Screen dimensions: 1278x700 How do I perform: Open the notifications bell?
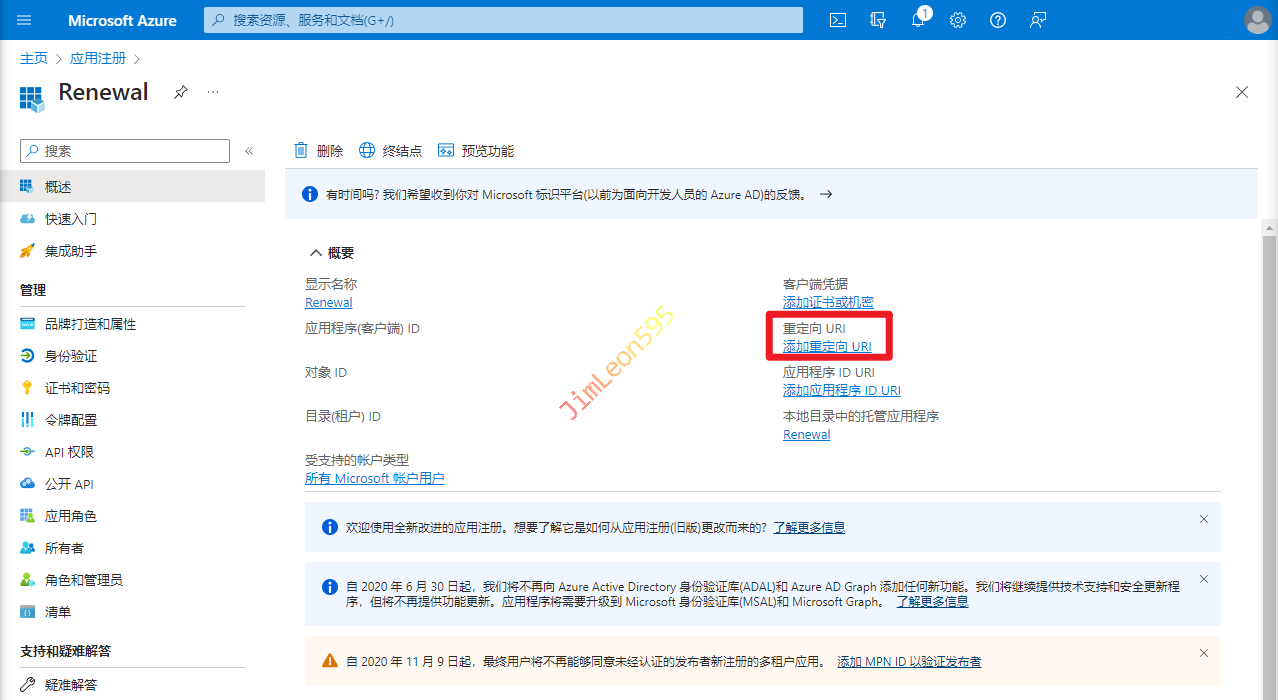pos(918,20)
